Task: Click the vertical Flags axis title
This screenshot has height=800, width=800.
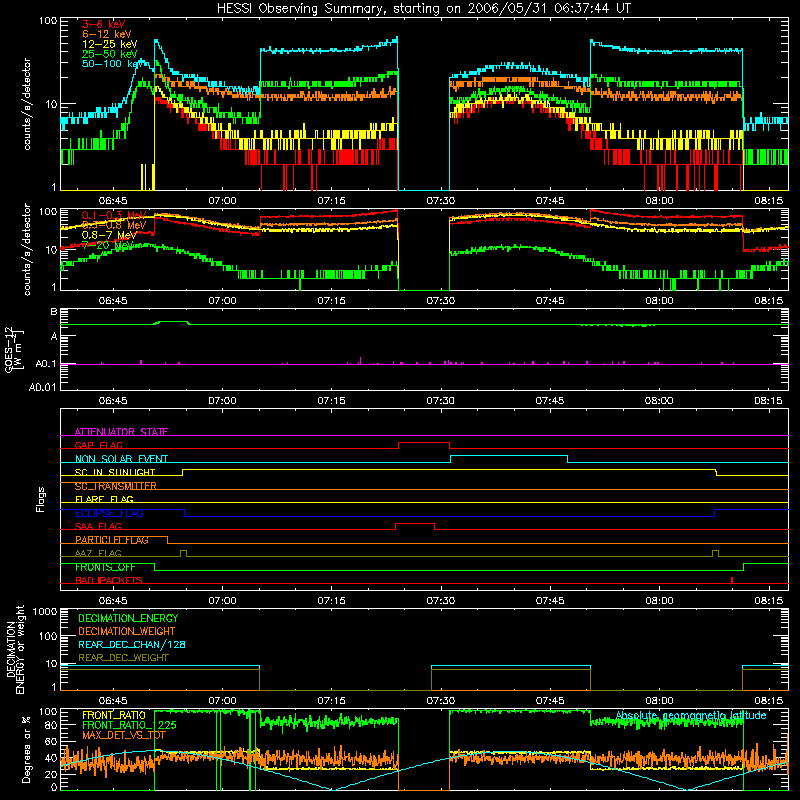Action: 41,499
